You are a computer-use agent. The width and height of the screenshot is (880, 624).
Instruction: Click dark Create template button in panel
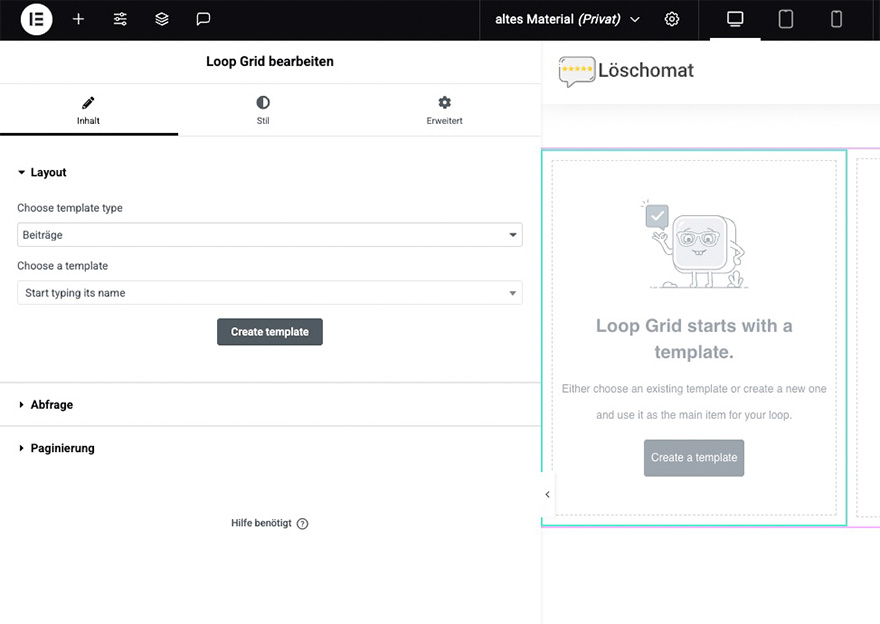(269, 332)
